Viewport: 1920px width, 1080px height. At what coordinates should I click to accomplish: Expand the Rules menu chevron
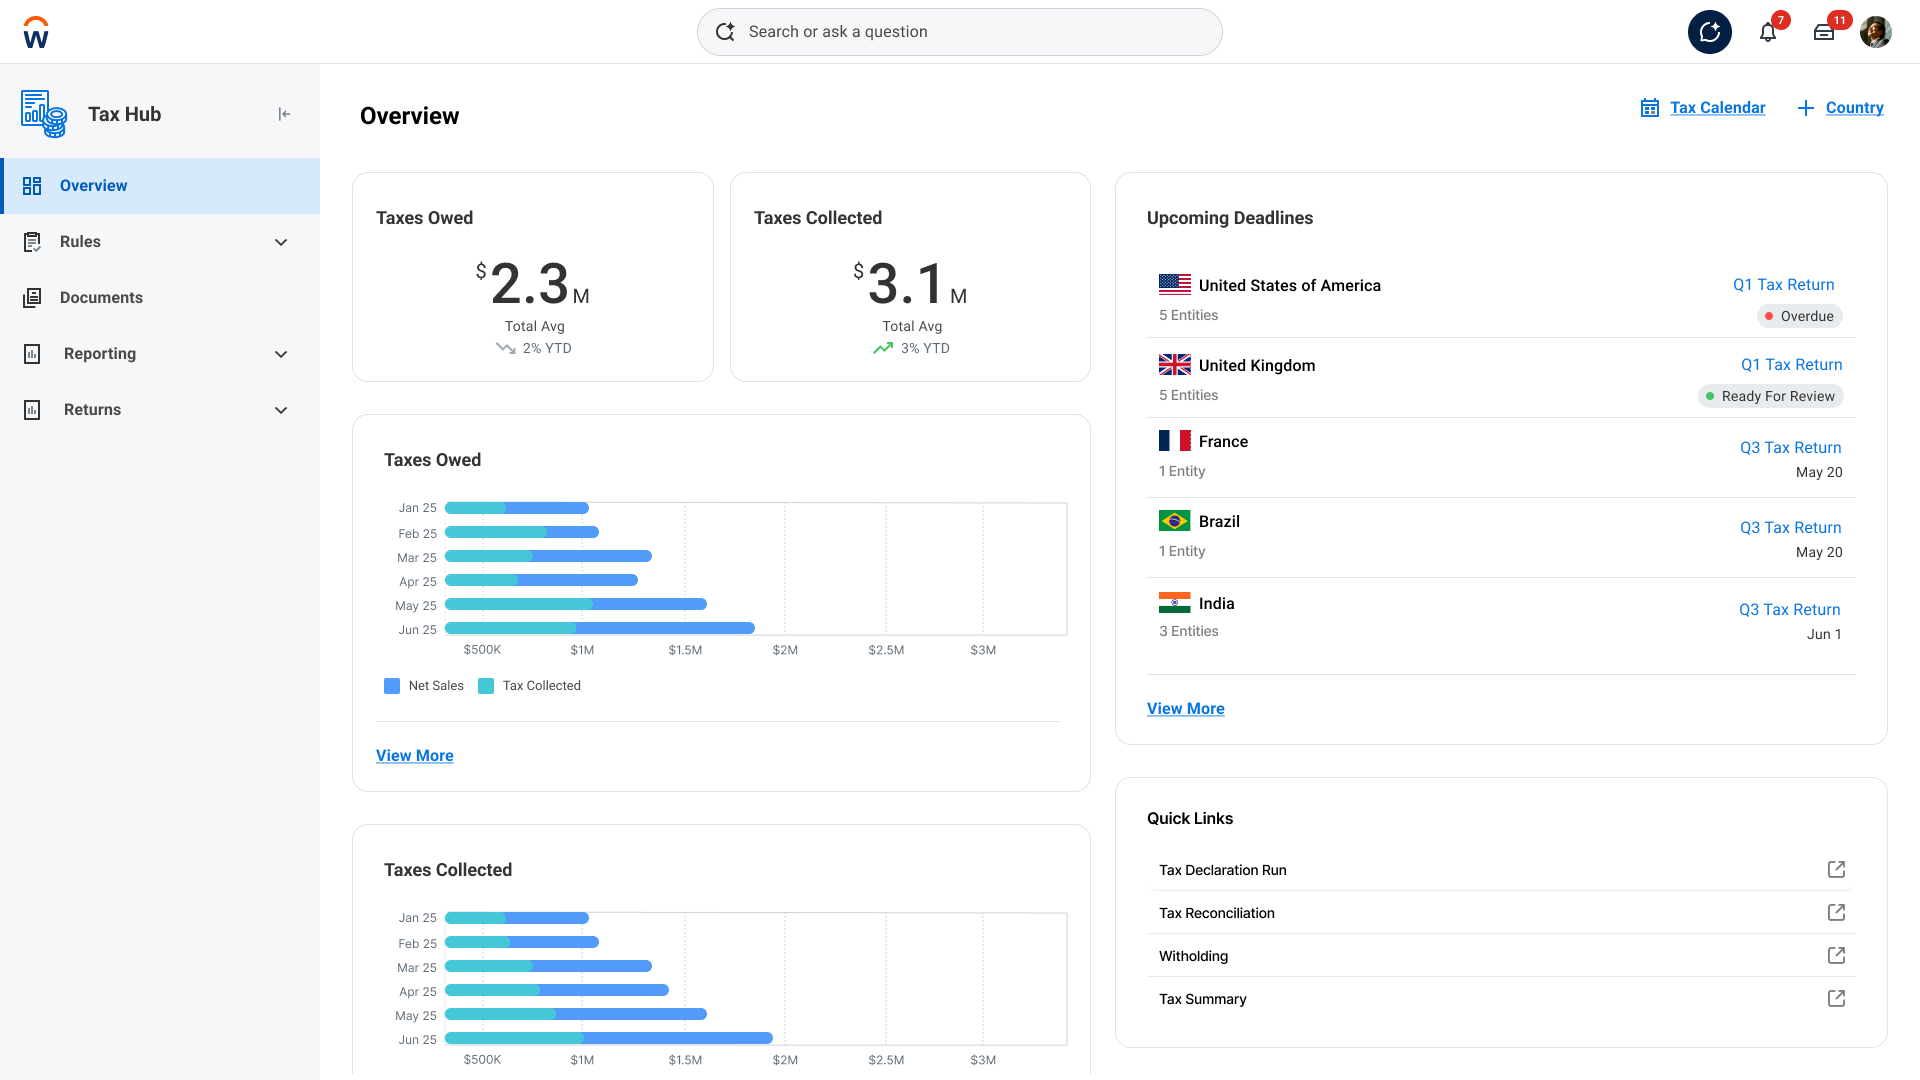[x=281, y=242]
